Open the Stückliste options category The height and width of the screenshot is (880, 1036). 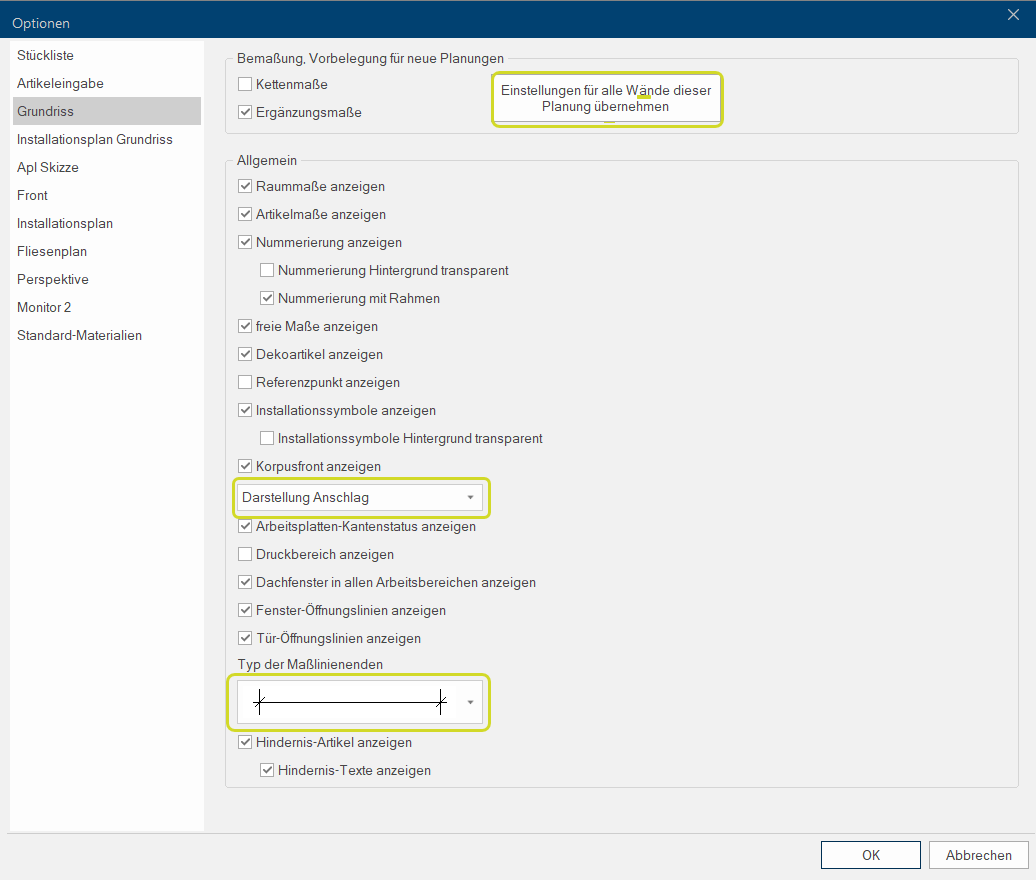tap(45, 56)
